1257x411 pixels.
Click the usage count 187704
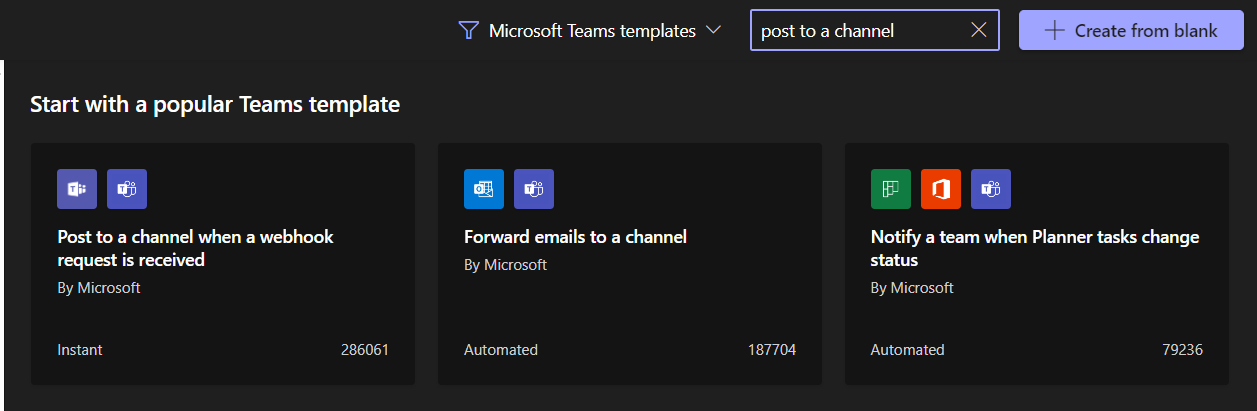(x=772, y=350)
